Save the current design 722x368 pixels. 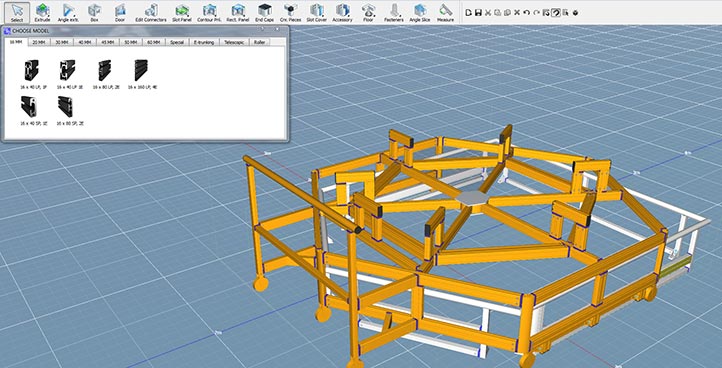[x=478, y=13]
